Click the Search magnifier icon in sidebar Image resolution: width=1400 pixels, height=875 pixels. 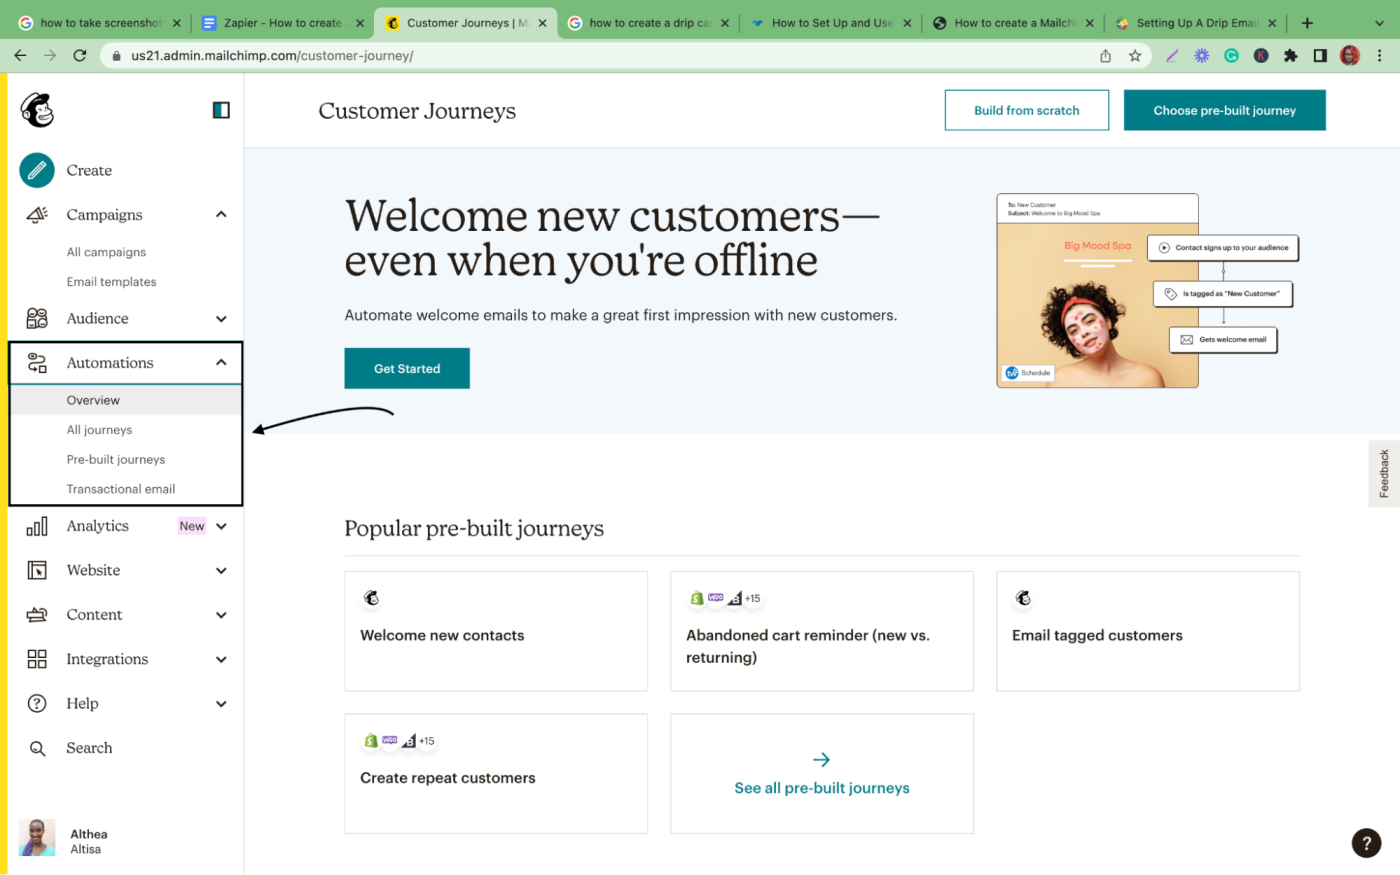click(x=37, y=748)
